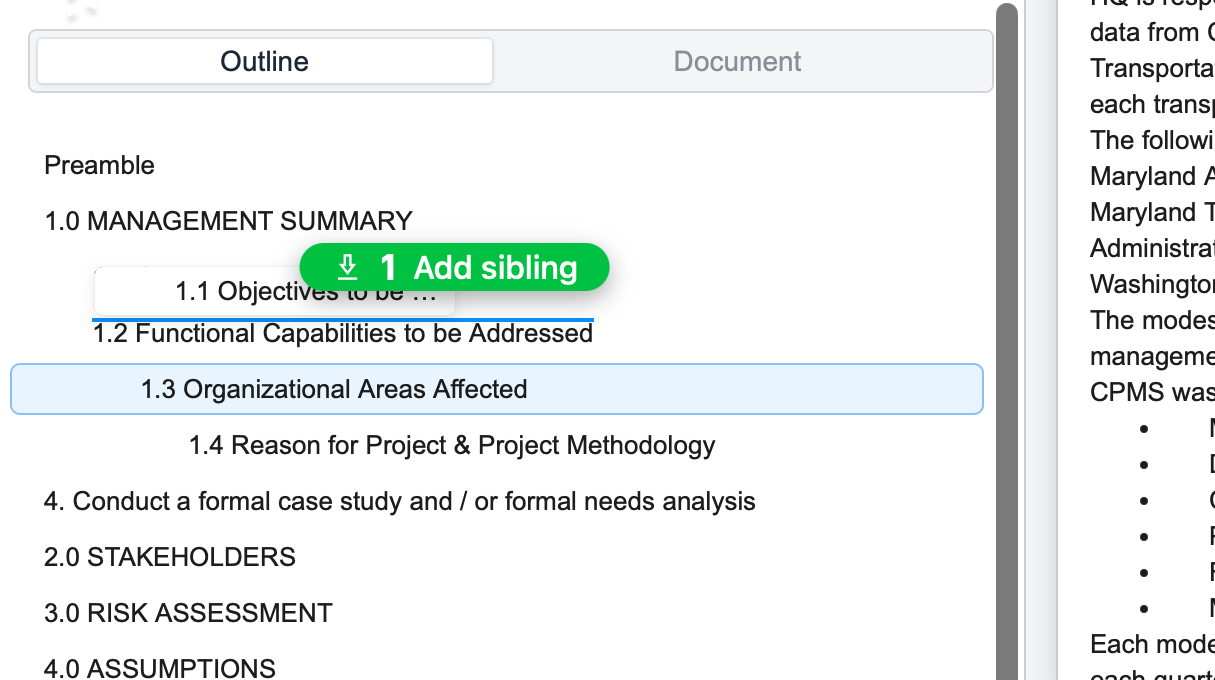This screenshot has height=680, width=1215.
Task: Click the download arrow icon in Add sibling badge
Action: [x=347, y=267]
